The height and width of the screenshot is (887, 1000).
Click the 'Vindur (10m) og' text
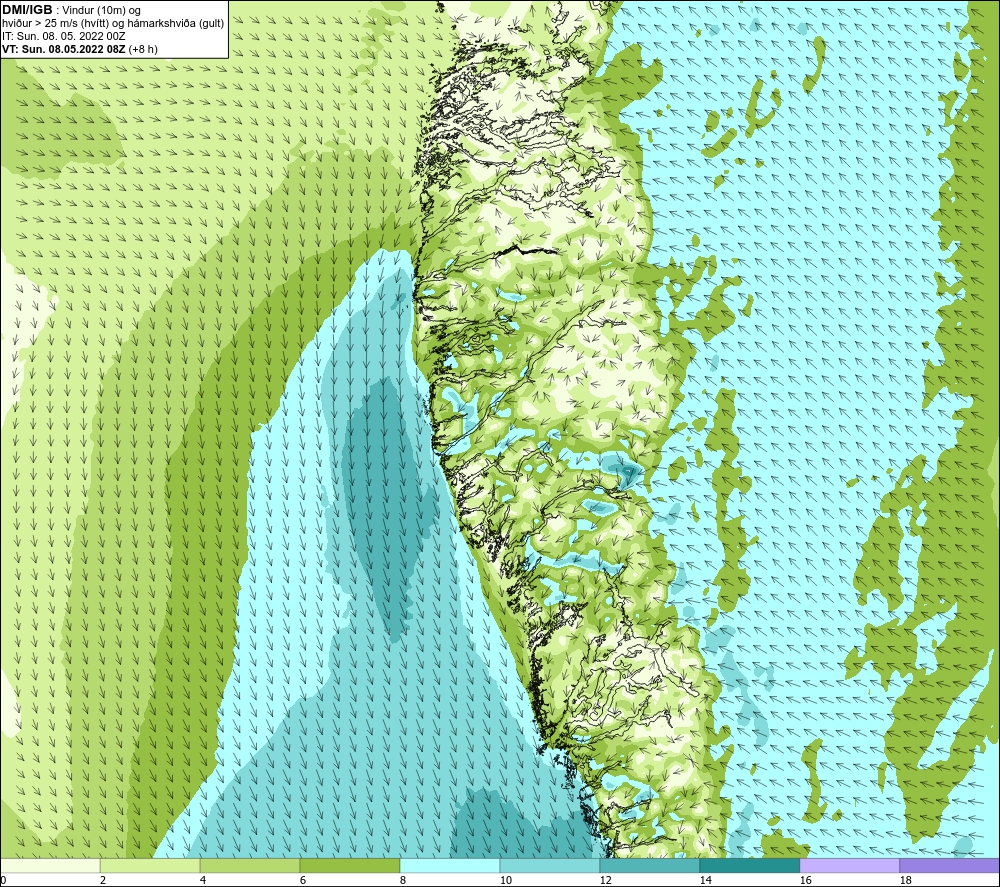click(101, 11)
